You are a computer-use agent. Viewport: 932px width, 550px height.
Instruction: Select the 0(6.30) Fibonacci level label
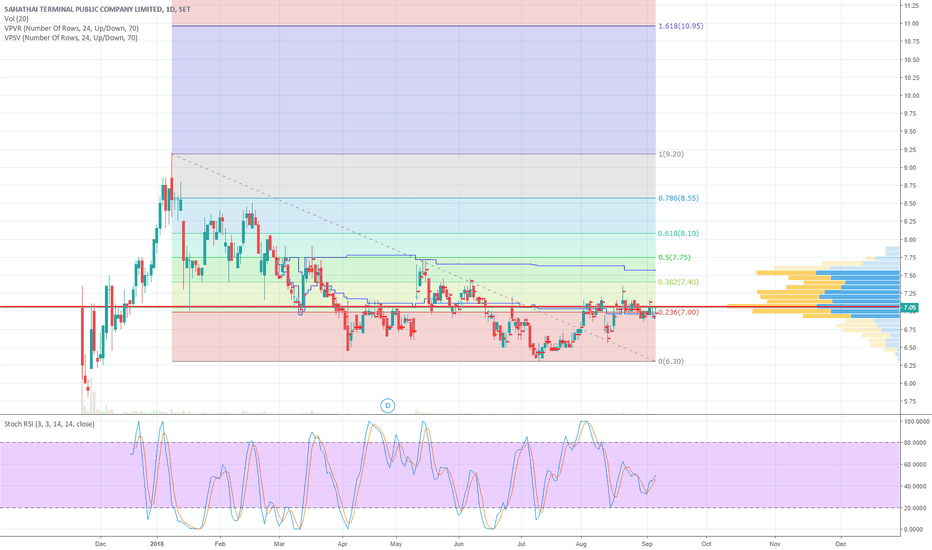tap(671, 362)
